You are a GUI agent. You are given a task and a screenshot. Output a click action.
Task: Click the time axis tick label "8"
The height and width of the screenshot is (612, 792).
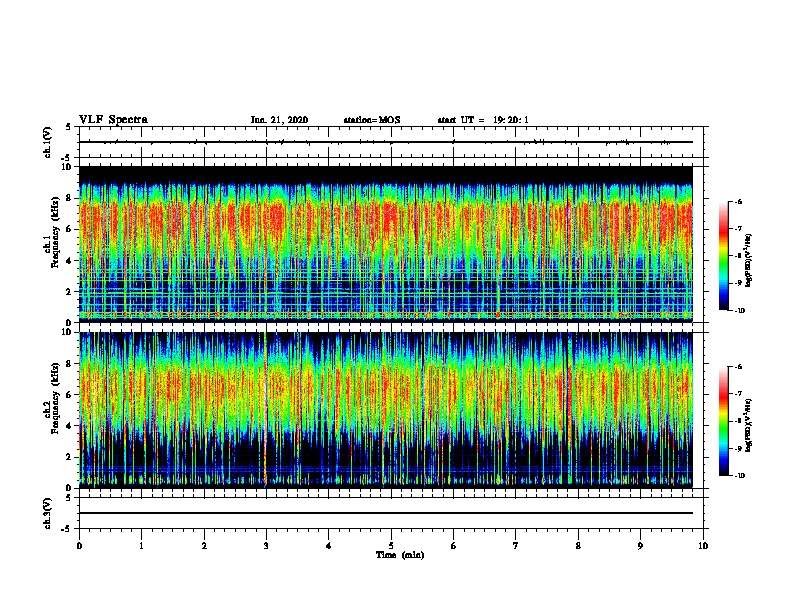[x=578, y=546]
